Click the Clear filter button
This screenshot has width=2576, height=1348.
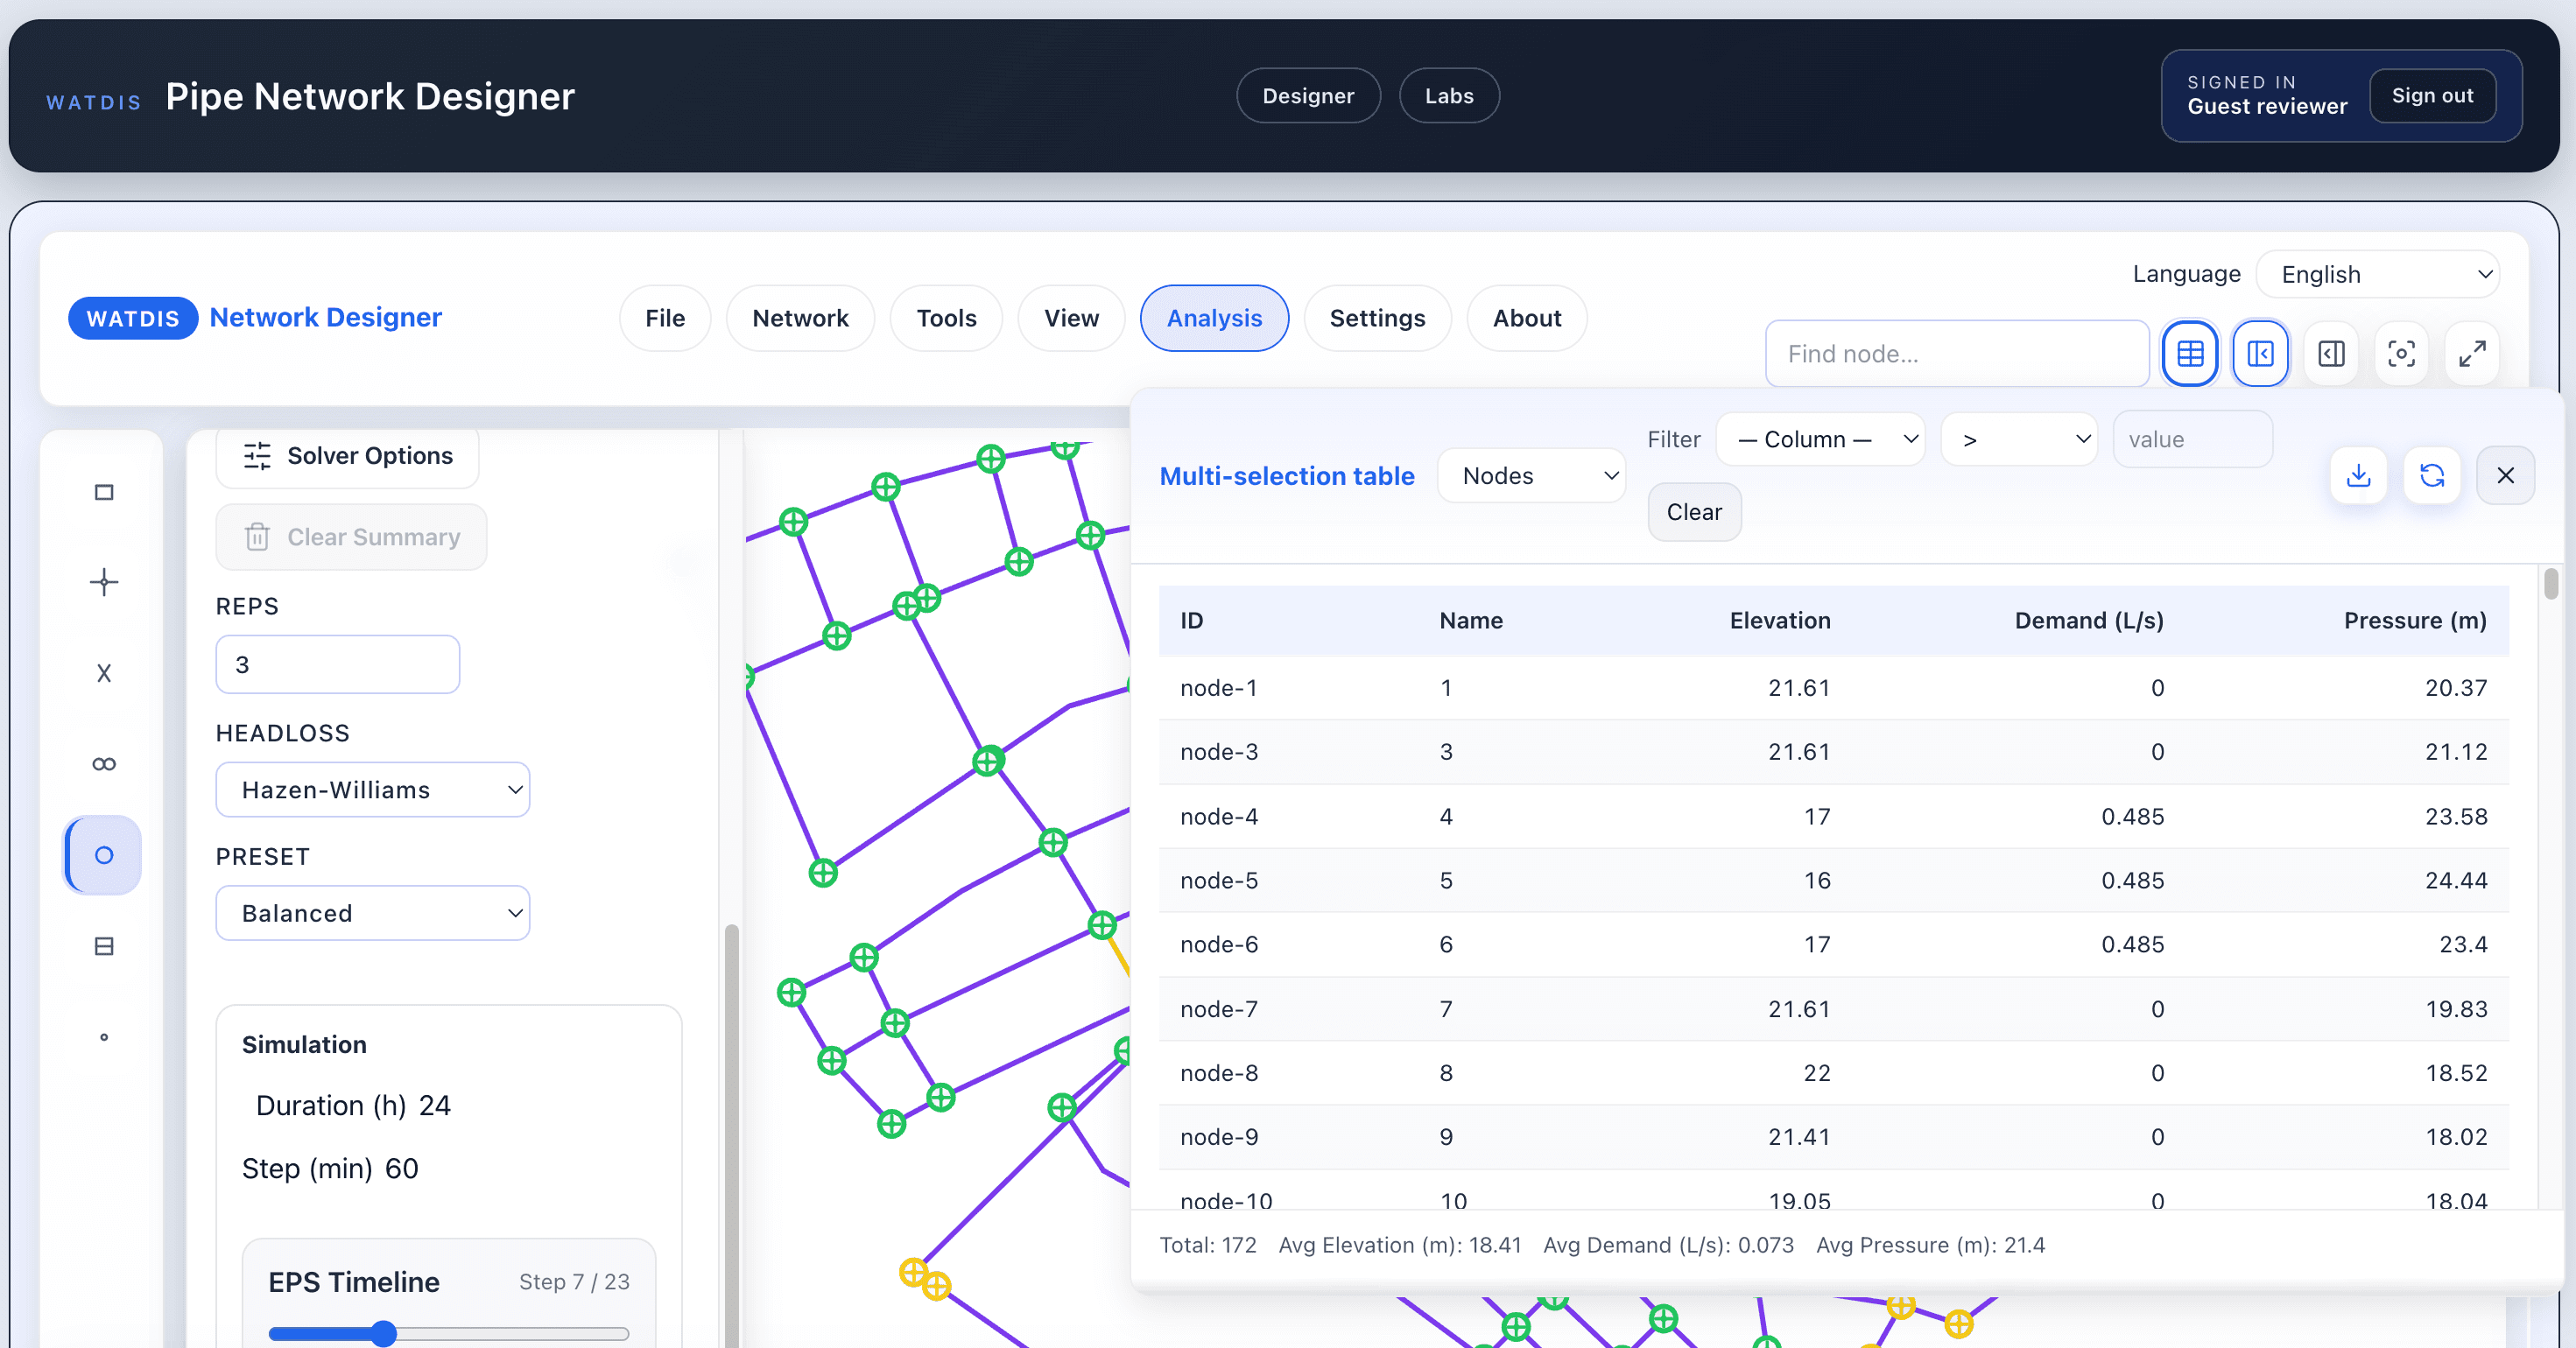1693,512
